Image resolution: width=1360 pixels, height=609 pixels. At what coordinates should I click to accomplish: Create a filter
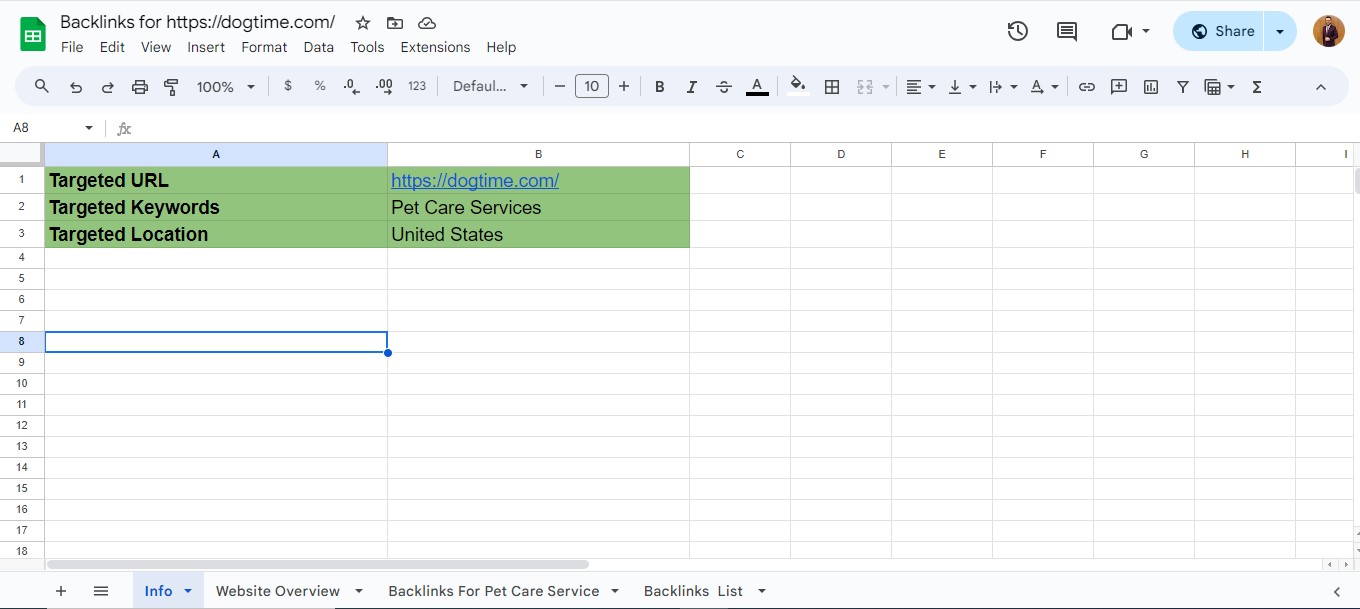tap(1183, 87)
